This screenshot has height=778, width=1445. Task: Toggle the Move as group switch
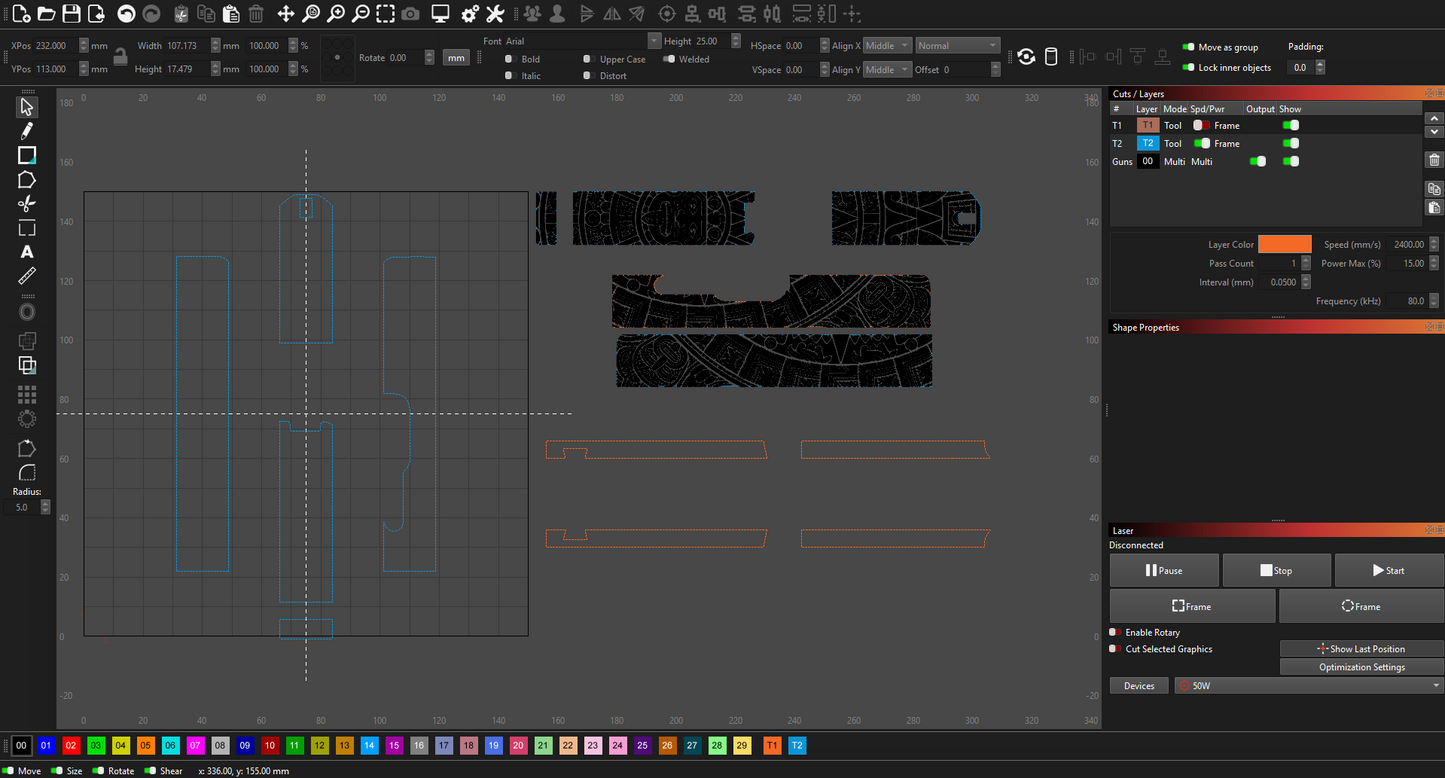tap(1188, 47)
